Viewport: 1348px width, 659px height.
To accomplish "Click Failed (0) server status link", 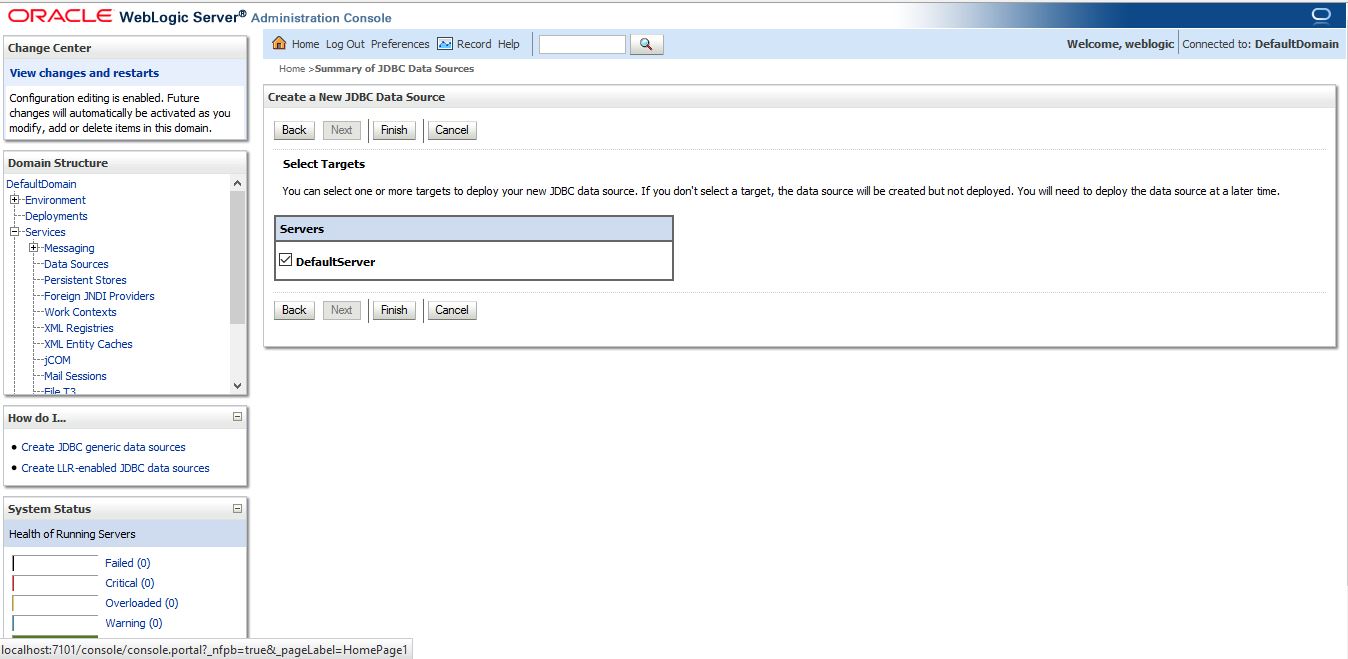I will (x=127, y=563).
